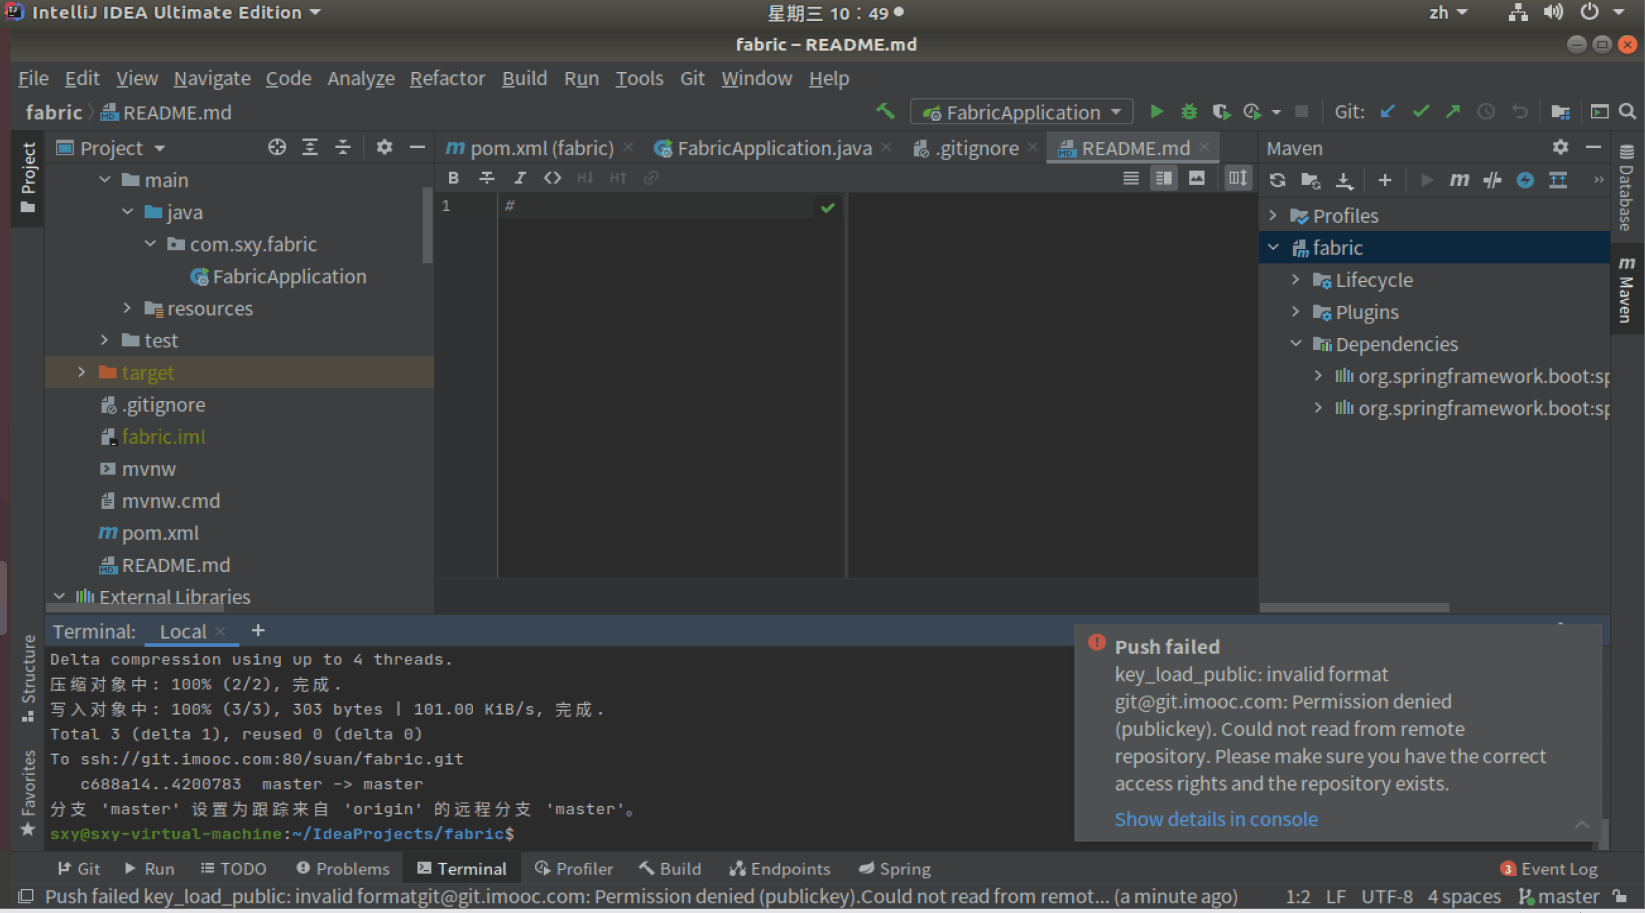1645x913 pixels.
Task: Click the Project tree vertical scrollbar
Action: (x=428, y=225)
